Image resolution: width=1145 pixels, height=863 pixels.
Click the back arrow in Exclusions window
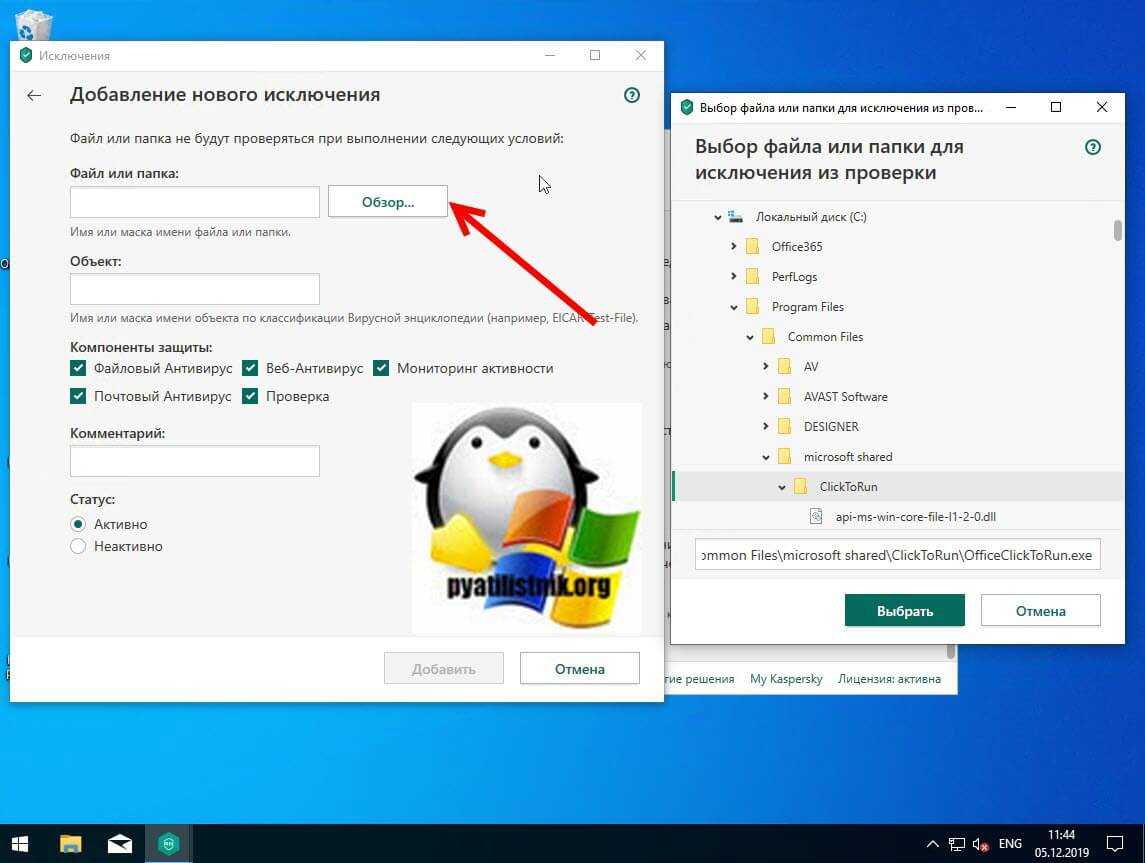click(x=34, y=95)
